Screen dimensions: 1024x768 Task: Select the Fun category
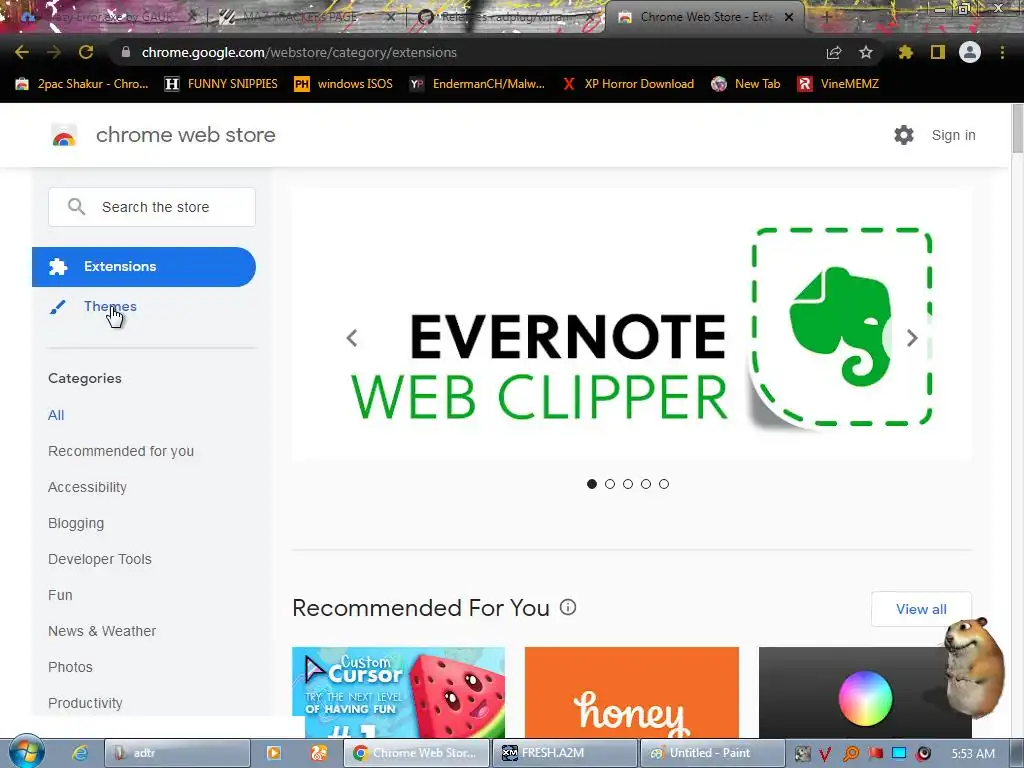[60, 595]
